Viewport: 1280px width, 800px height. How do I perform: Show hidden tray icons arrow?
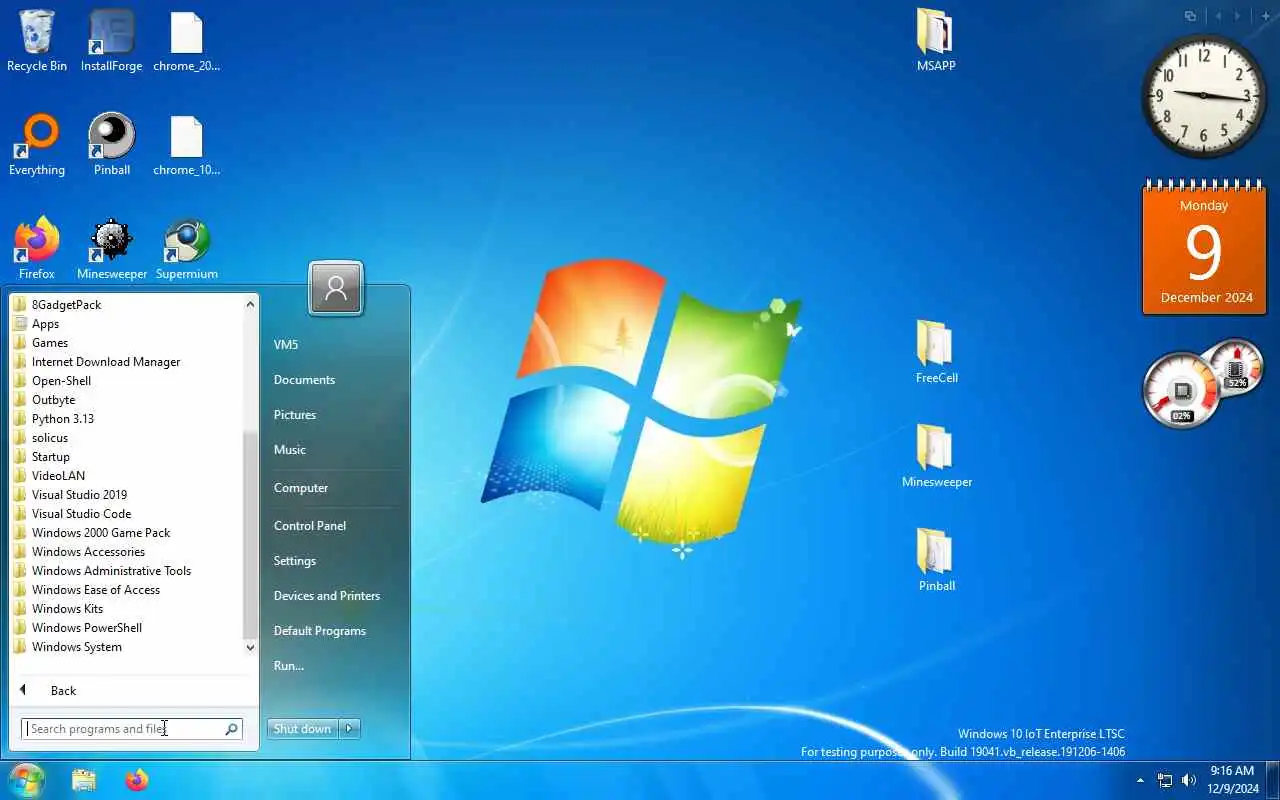pos(1140,780)
